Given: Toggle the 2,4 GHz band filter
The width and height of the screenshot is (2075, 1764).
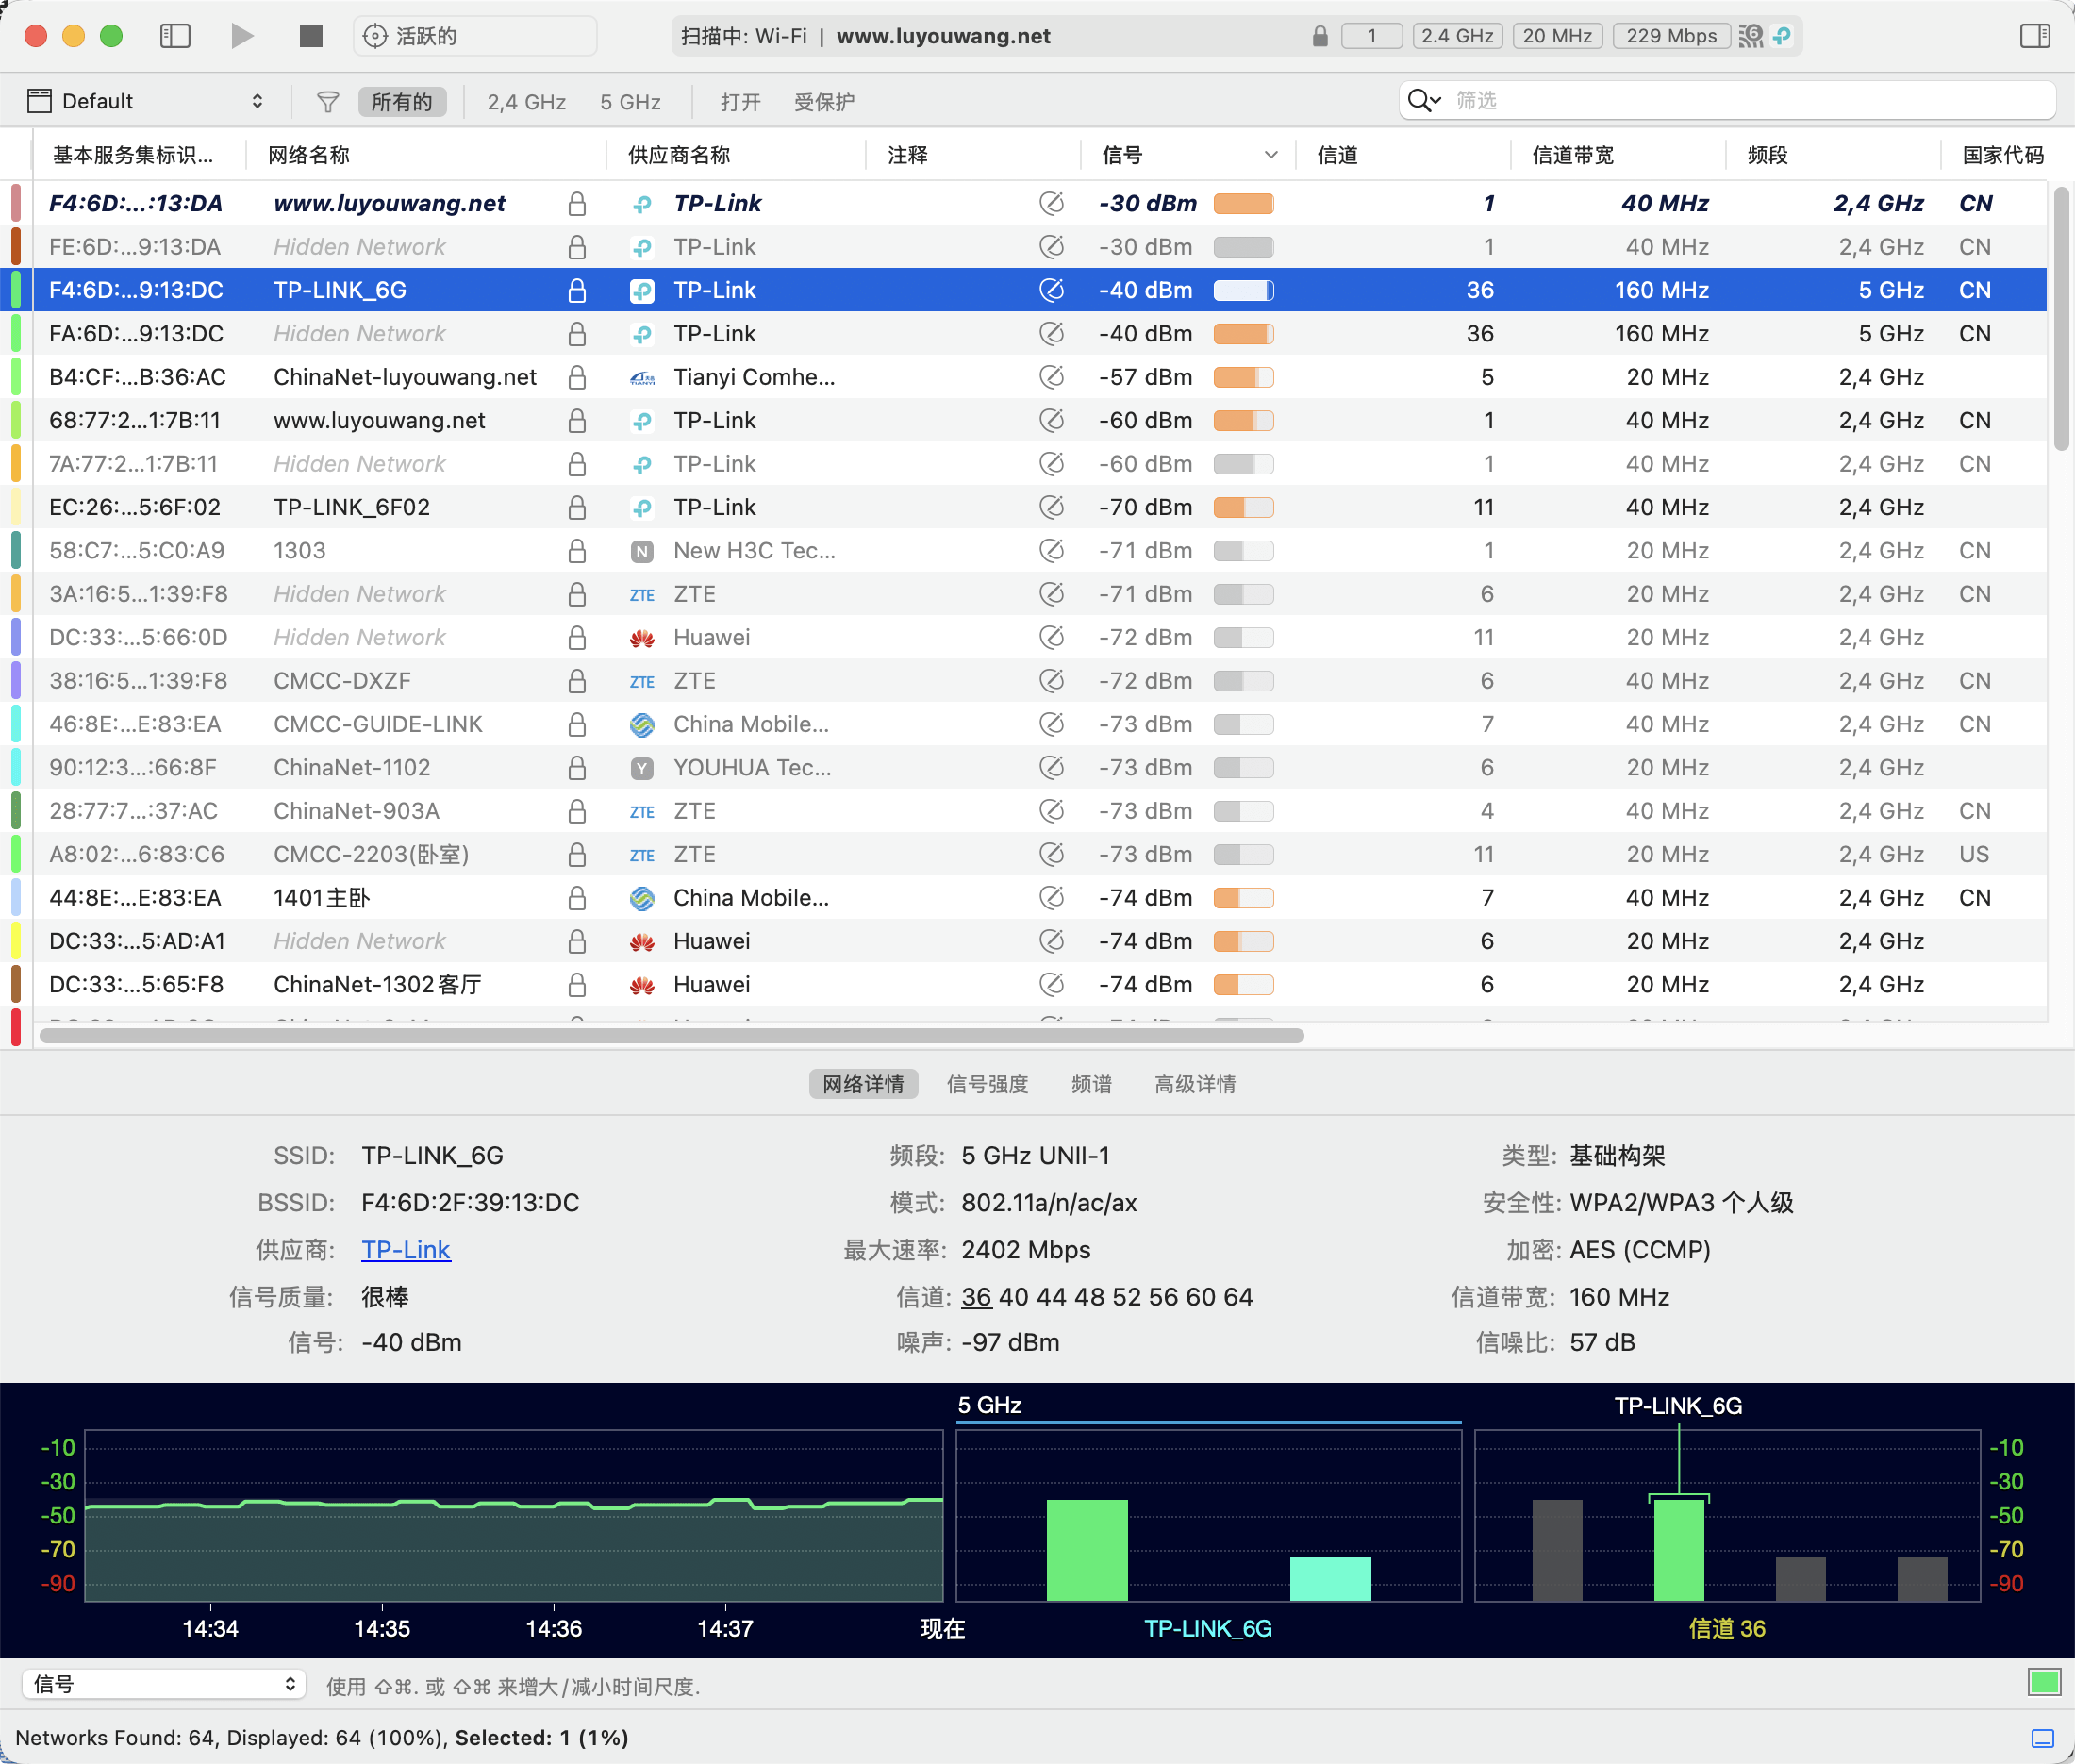Looking at the screenshot, I should coord(526,101).
